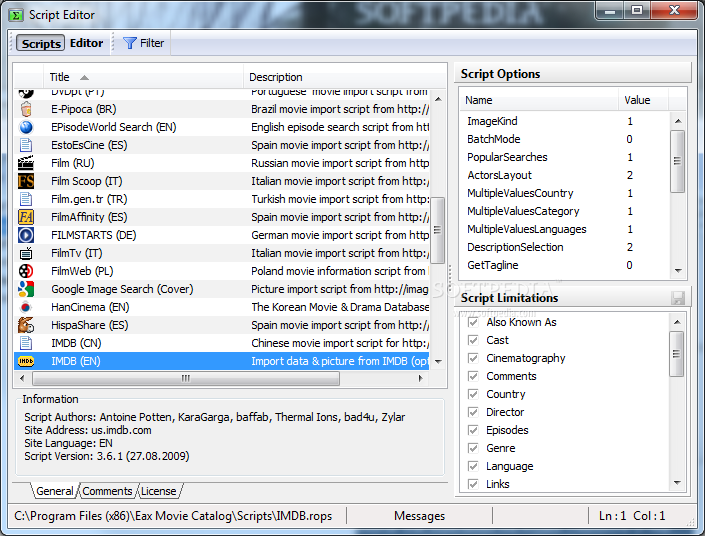The height and width of the screenshot is (536, 705).
Task: Open the License information tab
Action: click(x=158, y=491)
